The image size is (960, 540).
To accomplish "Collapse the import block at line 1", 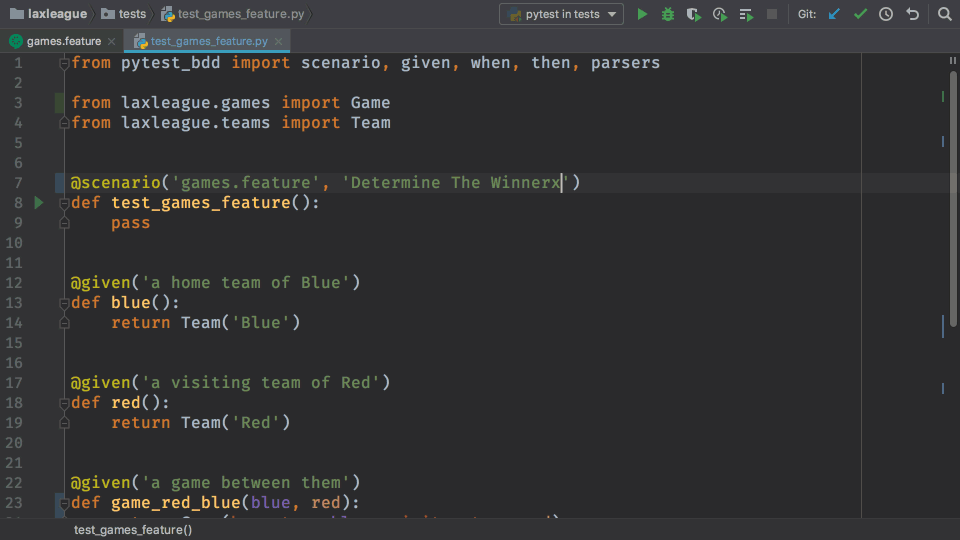I will point(64,63).
